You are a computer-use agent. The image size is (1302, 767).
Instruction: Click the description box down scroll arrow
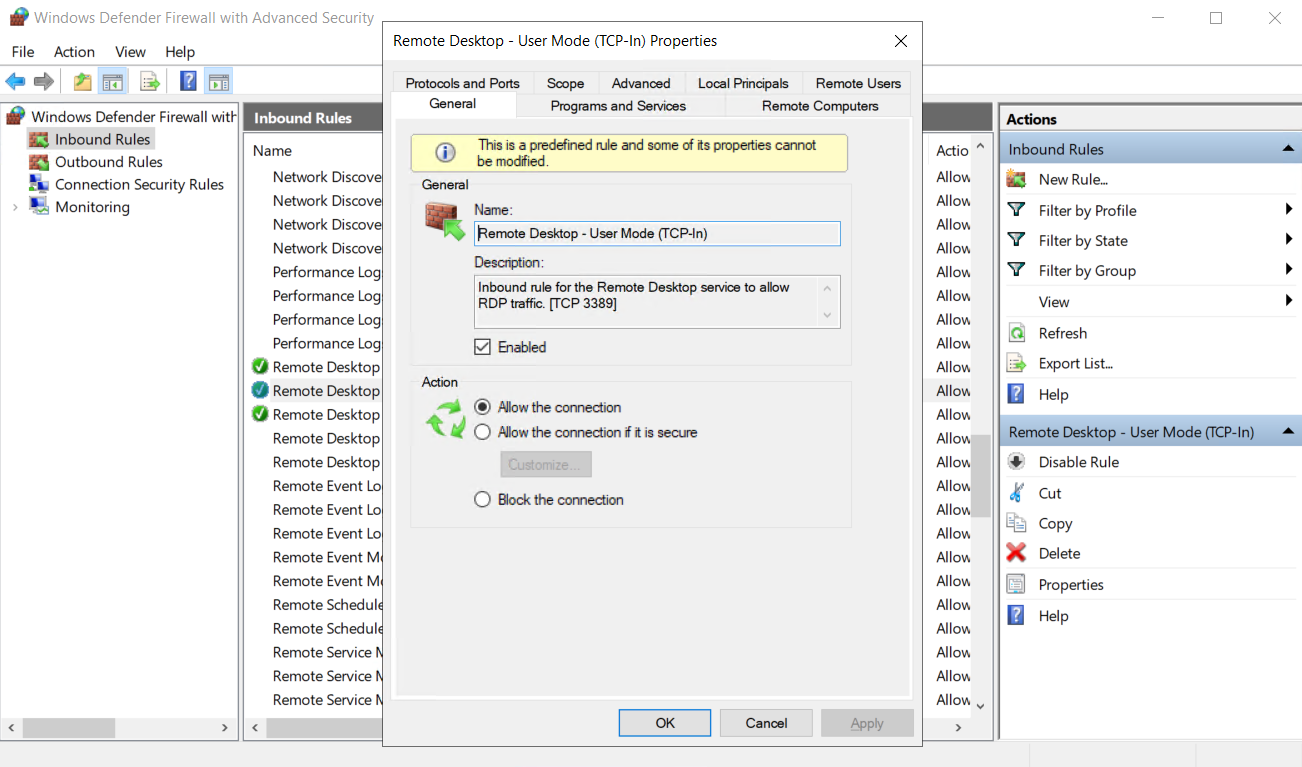pos(827,316)
